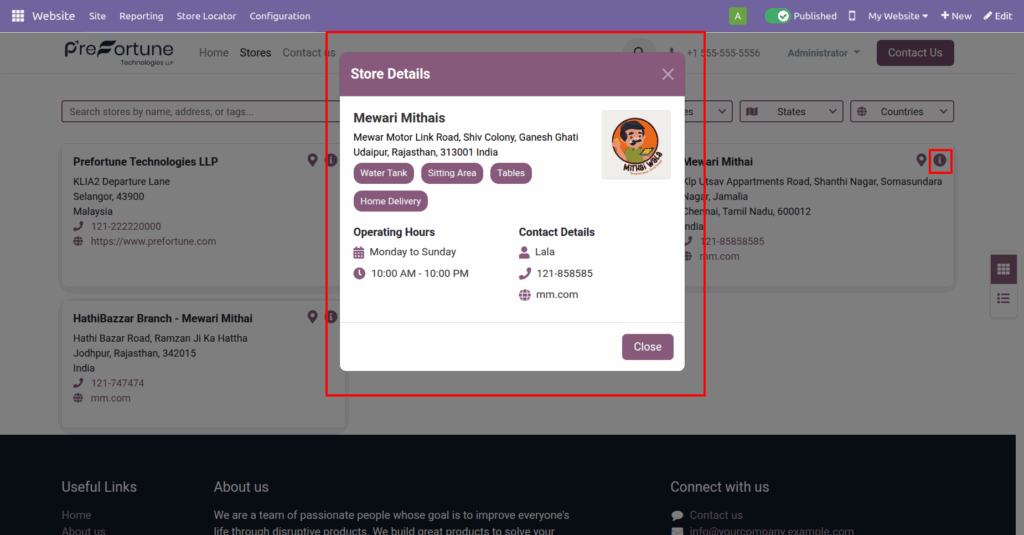Click the Countries globe icon
1024x535 pixels.
click(x=862, y=112)
